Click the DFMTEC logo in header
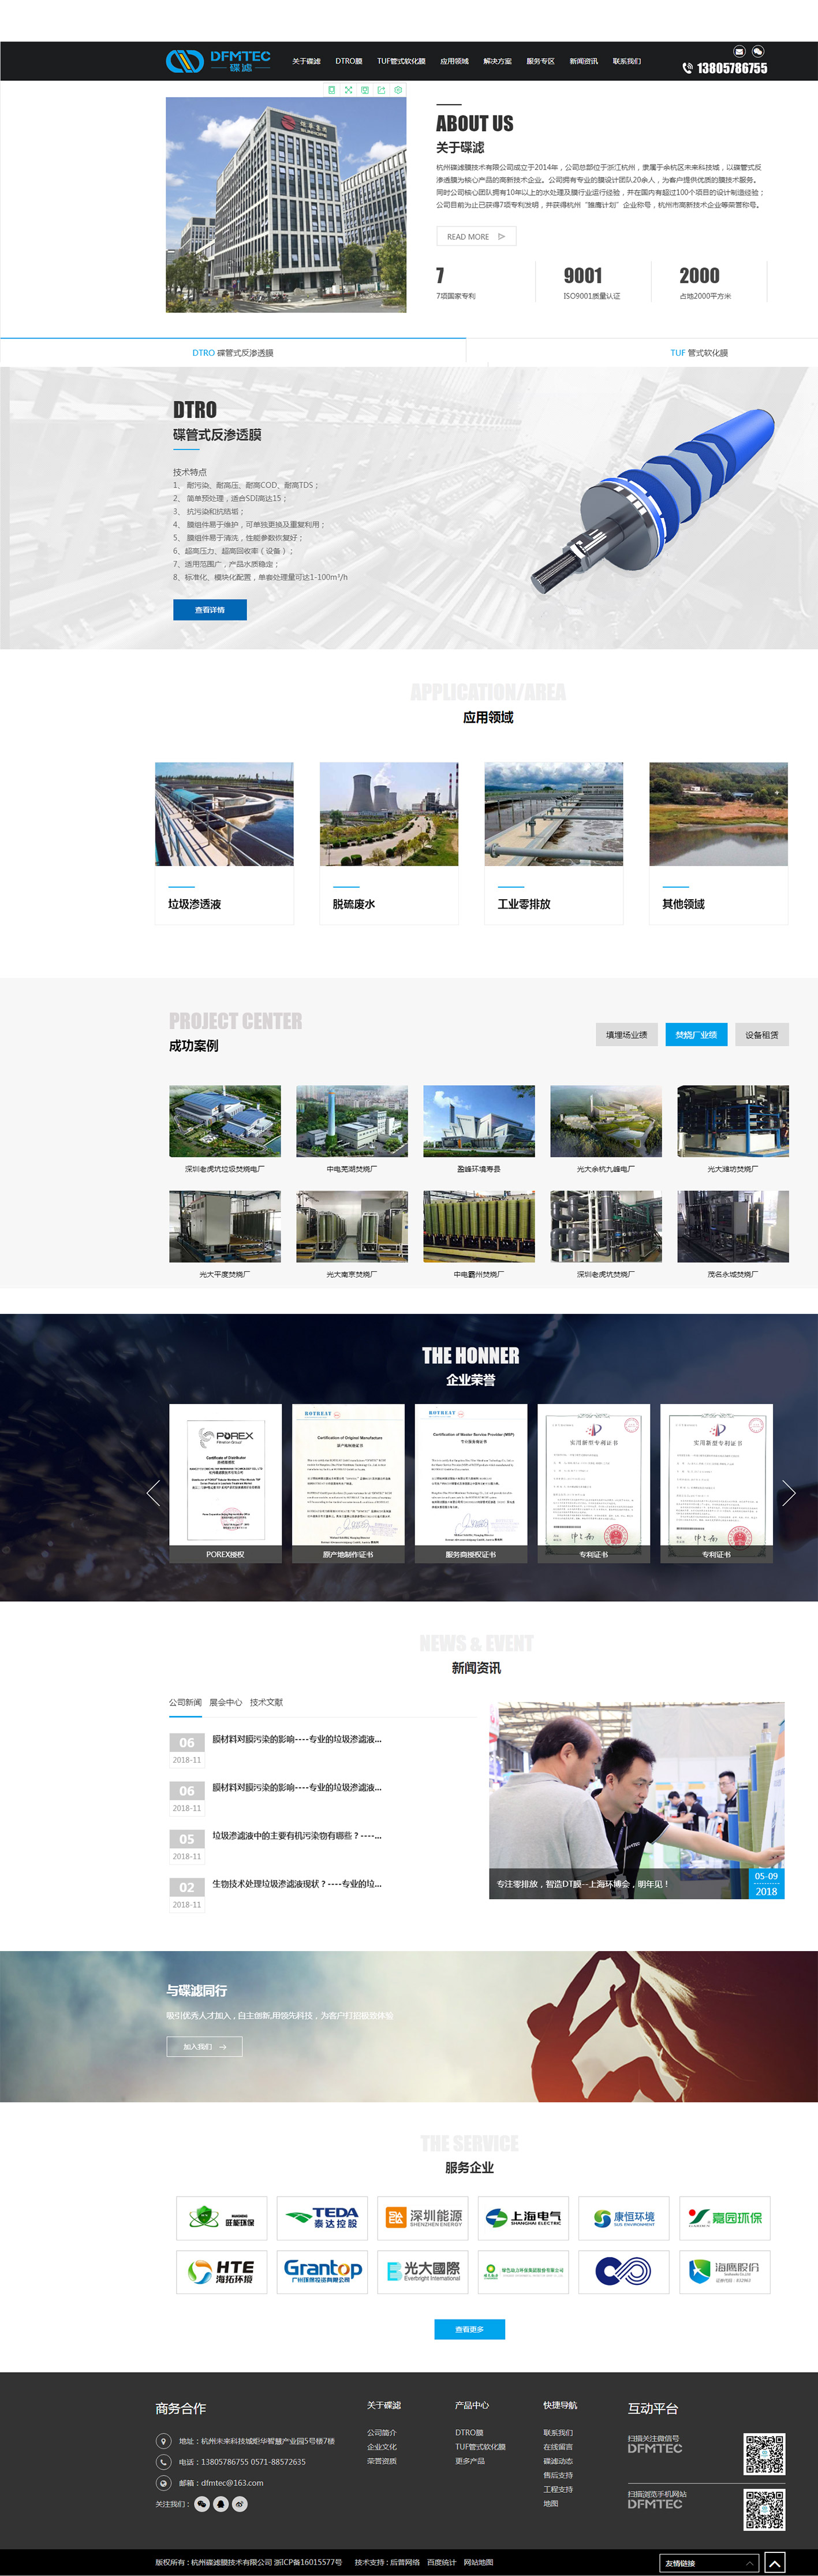The width and height of the screenshot is (818, 2576). coord(218,61)
